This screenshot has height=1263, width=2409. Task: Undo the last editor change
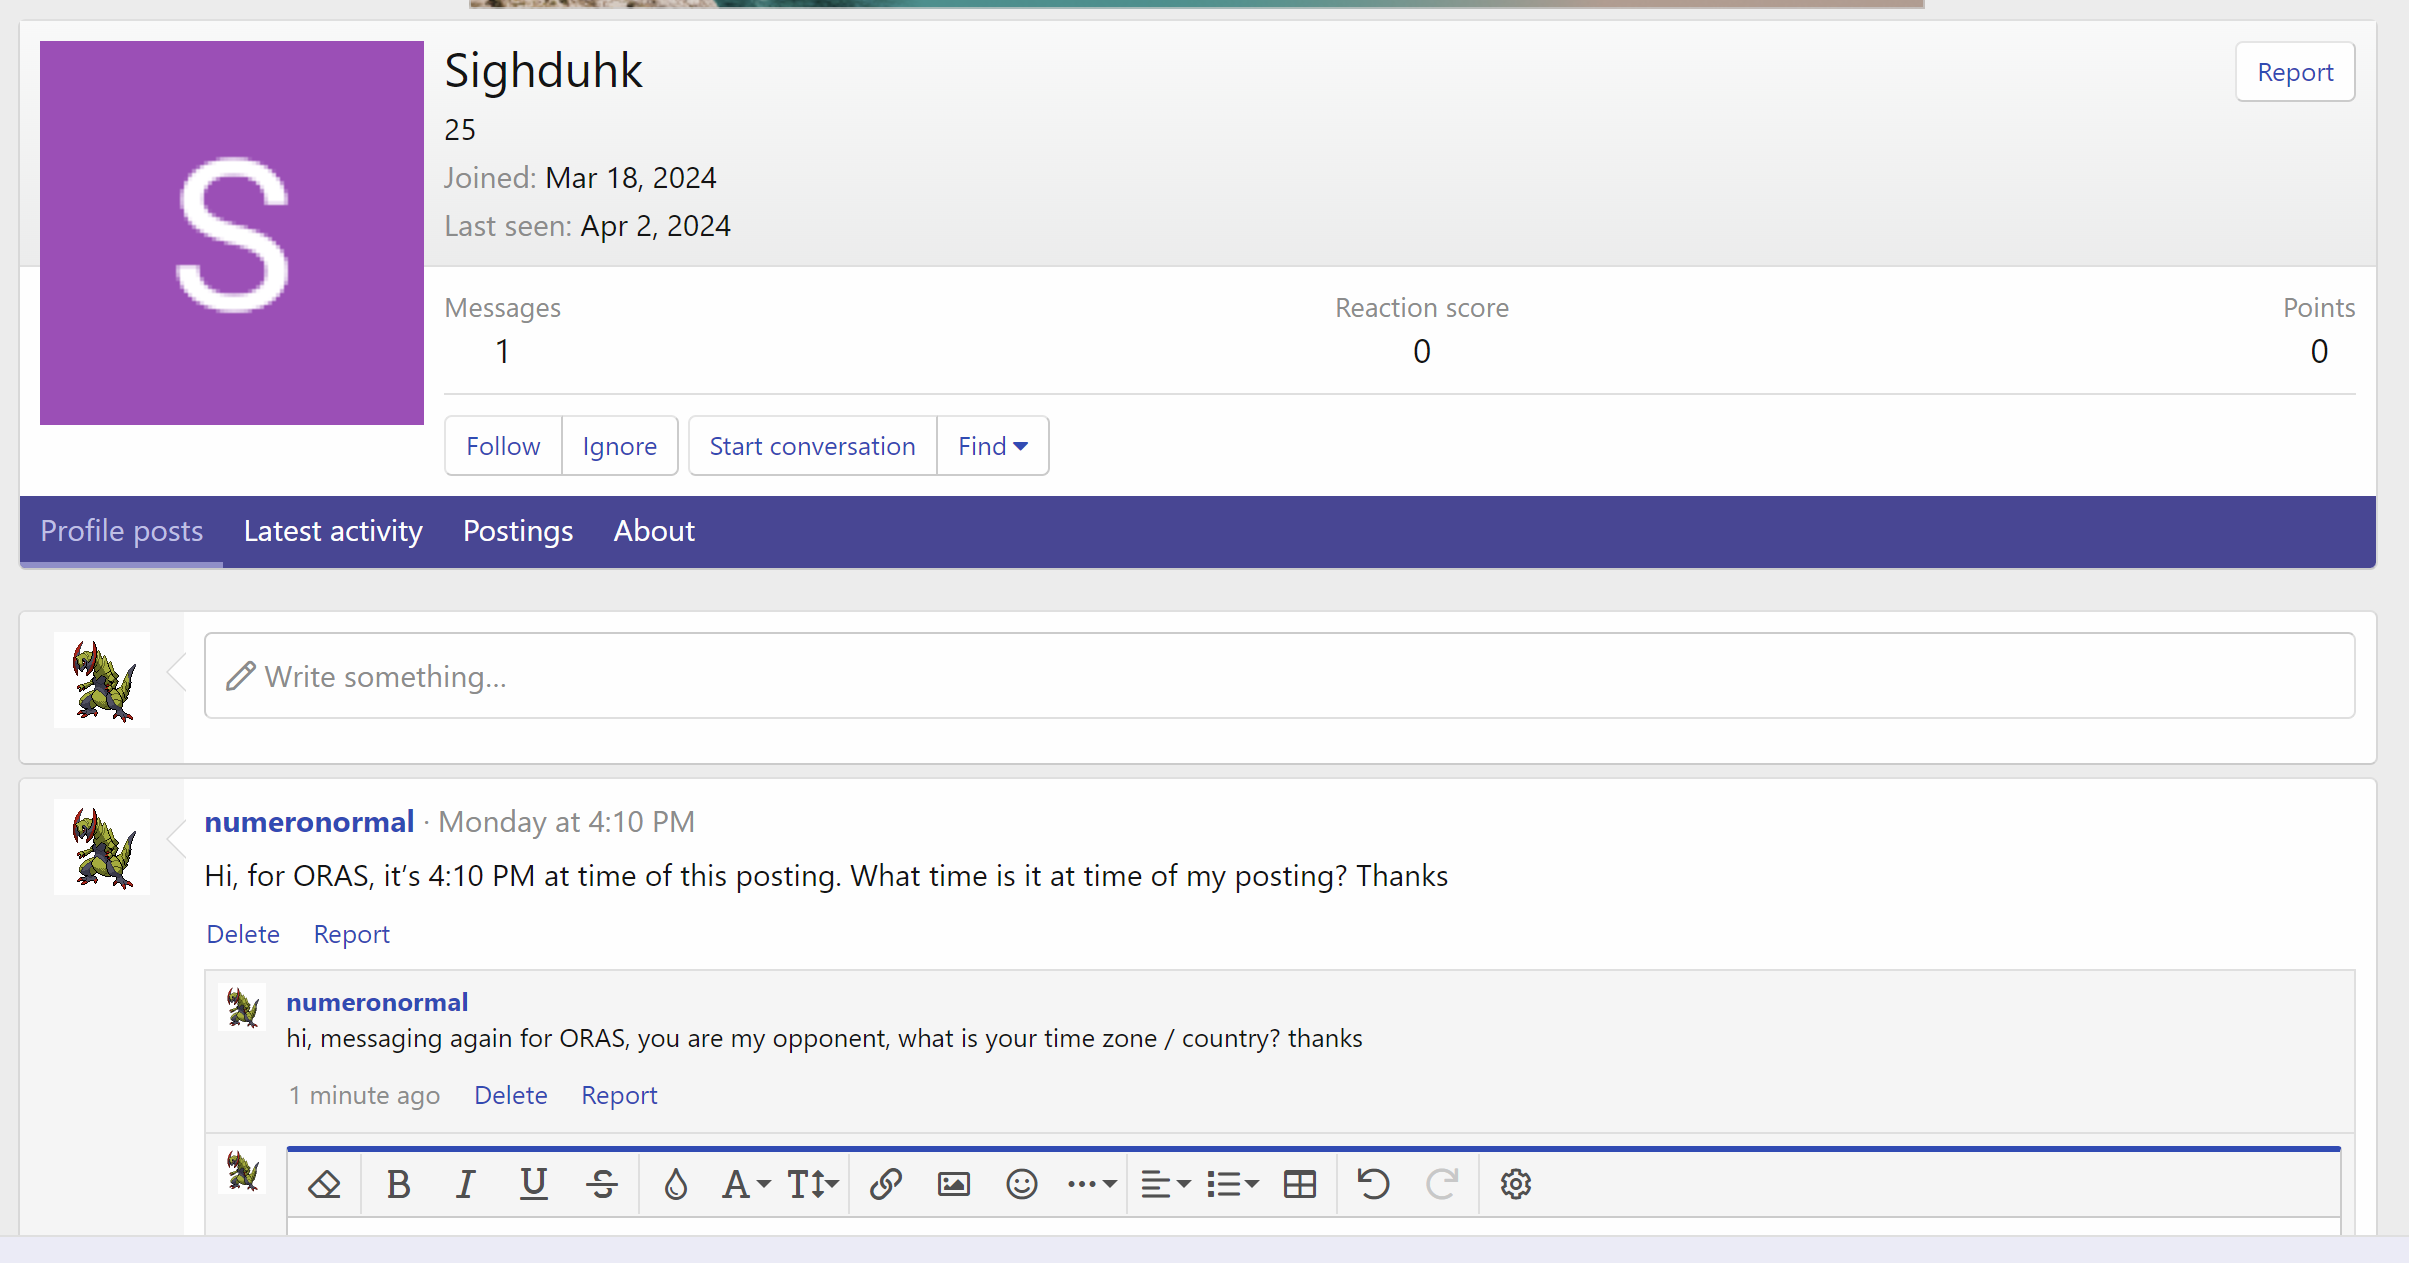coord(1372,1184)
